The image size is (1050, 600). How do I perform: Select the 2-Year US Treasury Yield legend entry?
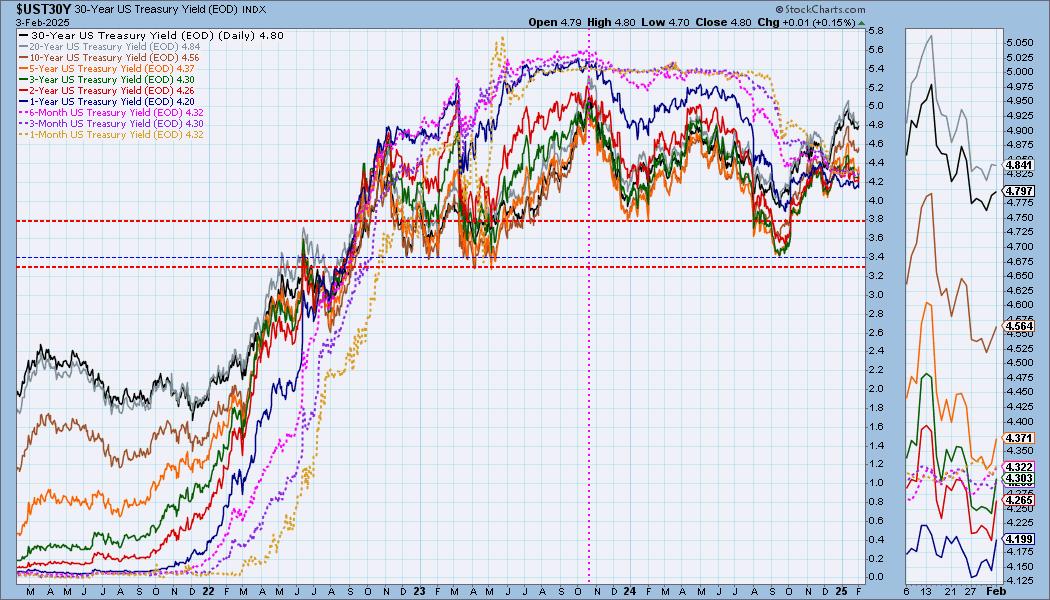coord(107,90)
